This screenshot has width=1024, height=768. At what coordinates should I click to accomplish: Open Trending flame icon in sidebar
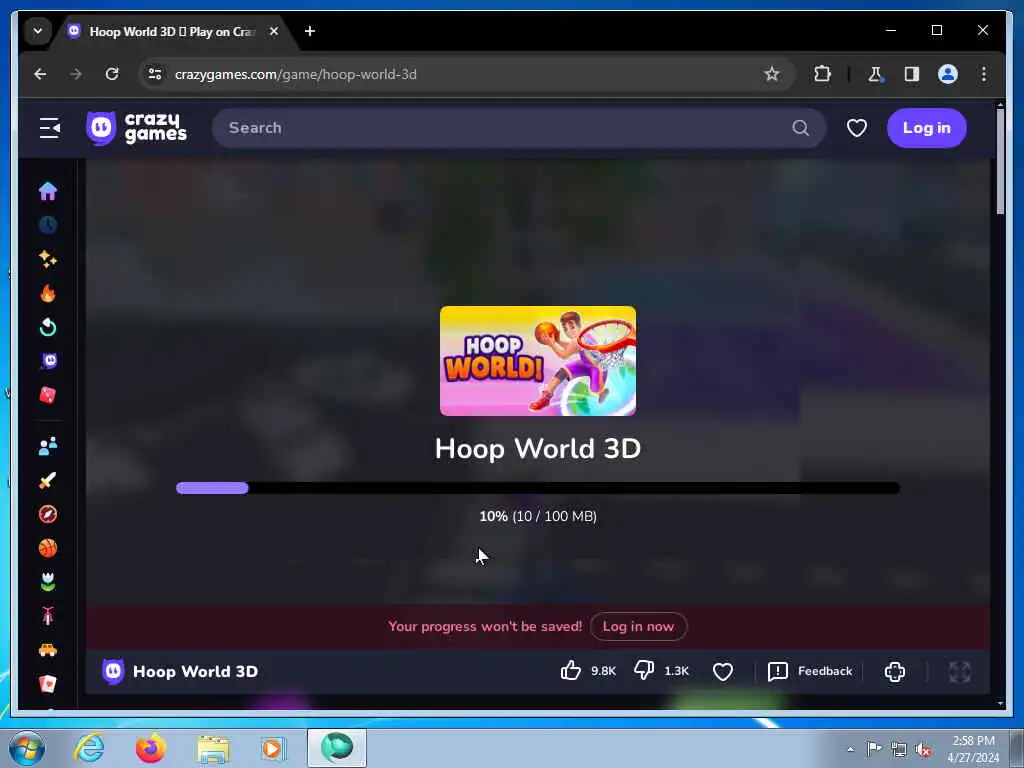(x=48, y=293)
